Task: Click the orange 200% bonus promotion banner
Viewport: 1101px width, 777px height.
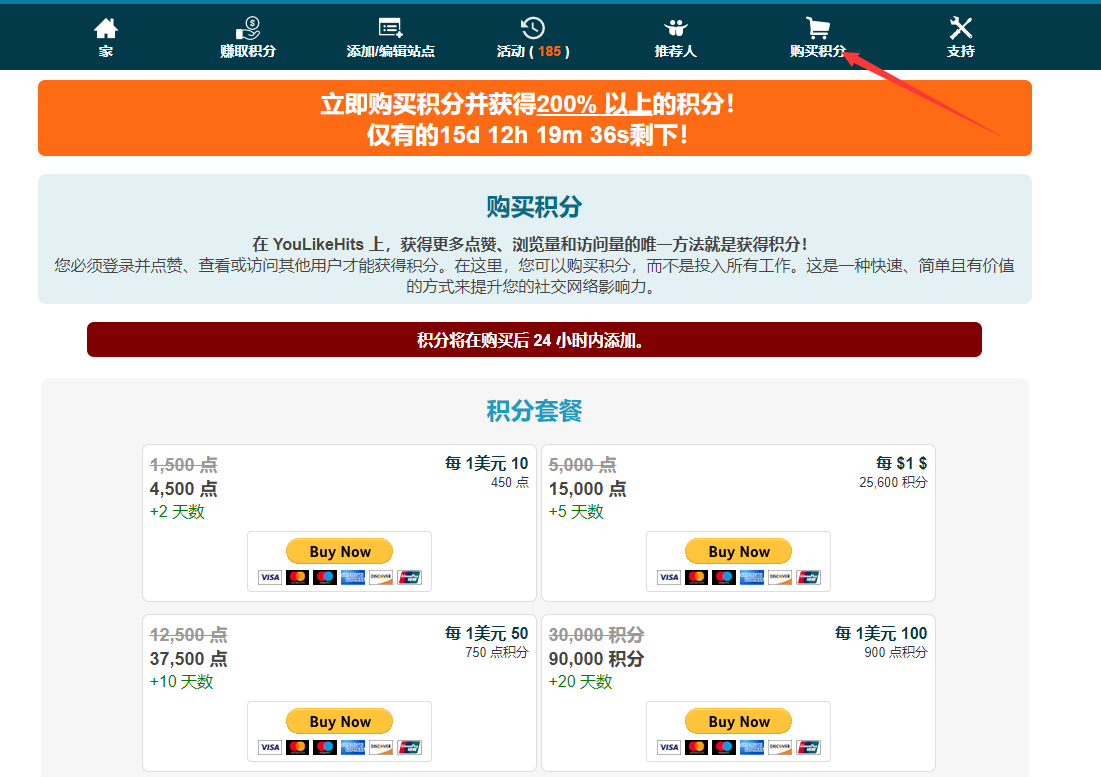Action: point(534,118)
